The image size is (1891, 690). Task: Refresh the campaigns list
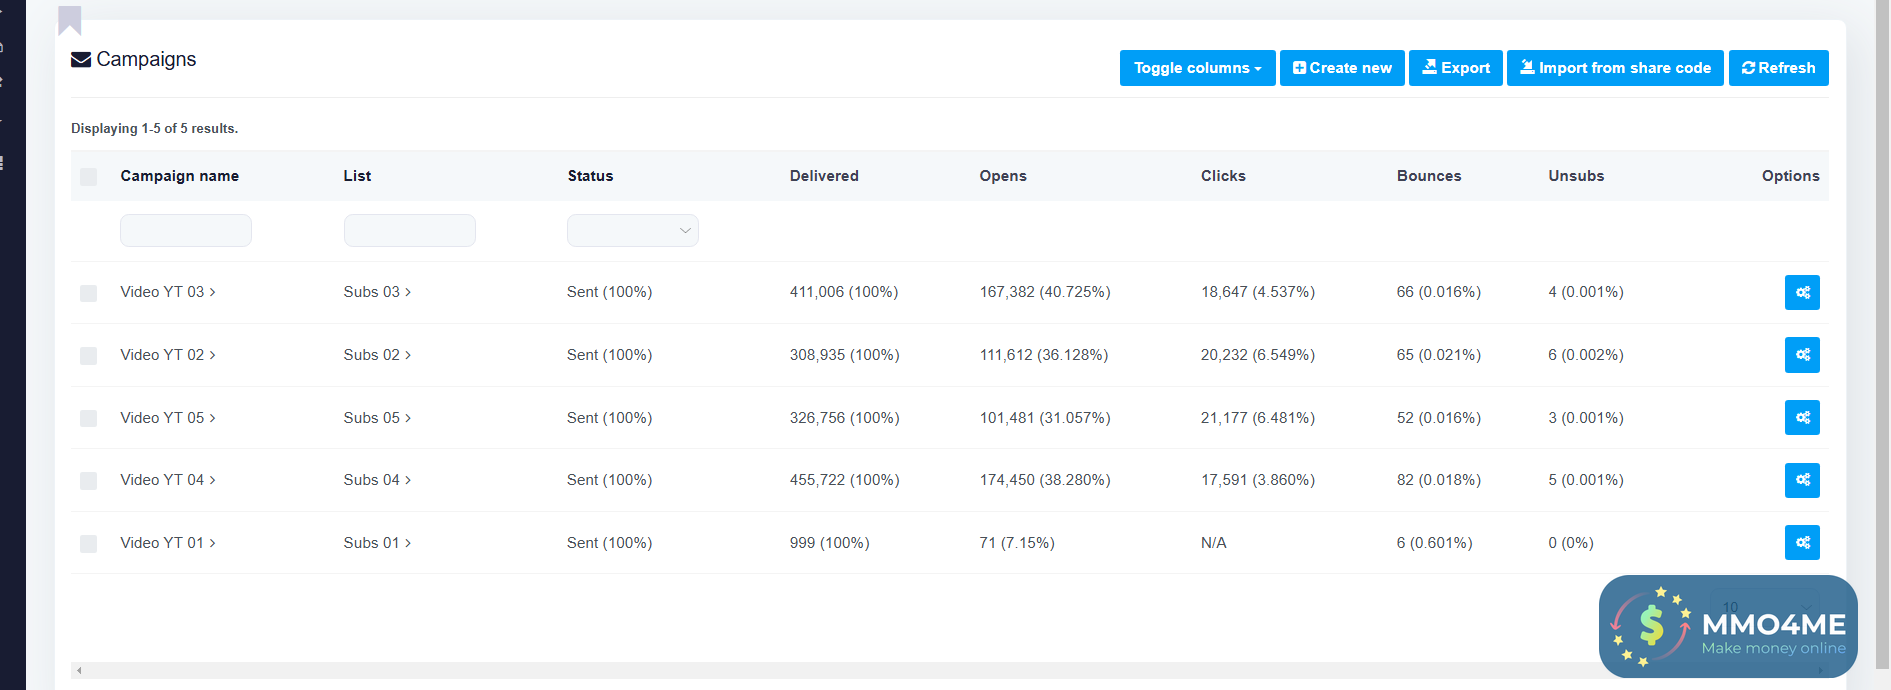click(1779, 68)
